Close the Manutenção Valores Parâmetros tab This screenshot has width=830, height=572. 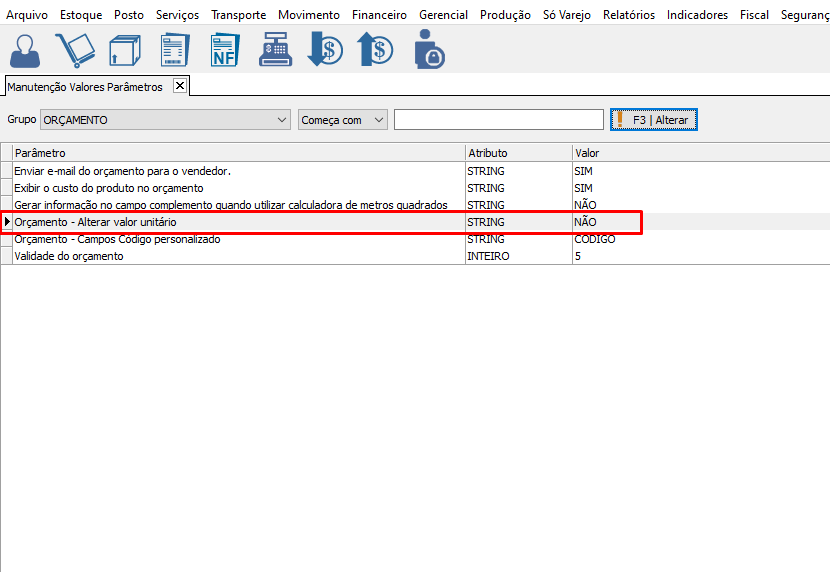[180, 86]
